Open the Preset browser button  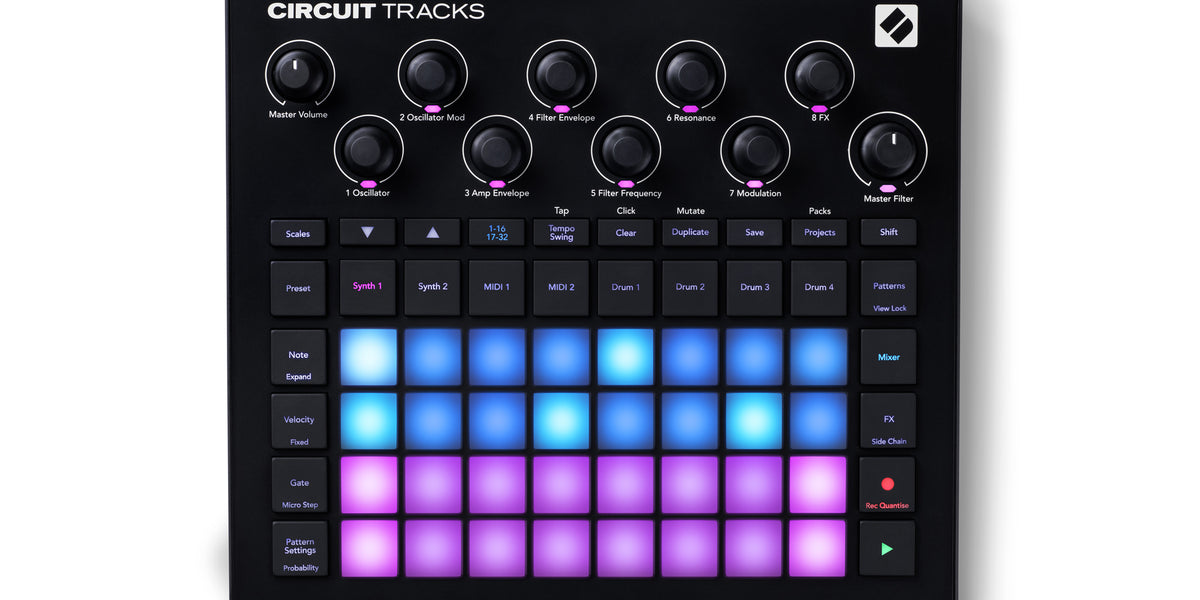point(298,288)
